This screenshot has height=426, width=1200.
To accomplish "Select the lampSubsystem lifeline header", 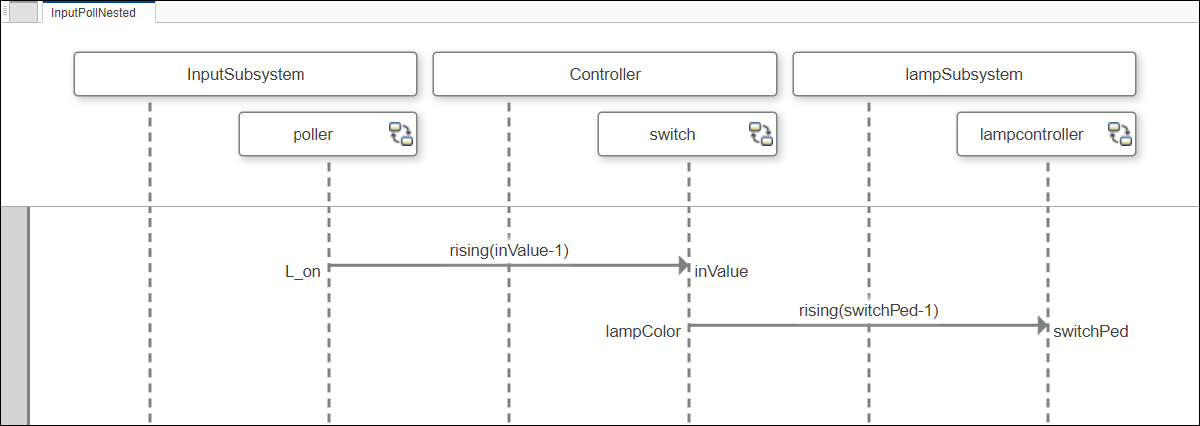I will click(964, 75).
